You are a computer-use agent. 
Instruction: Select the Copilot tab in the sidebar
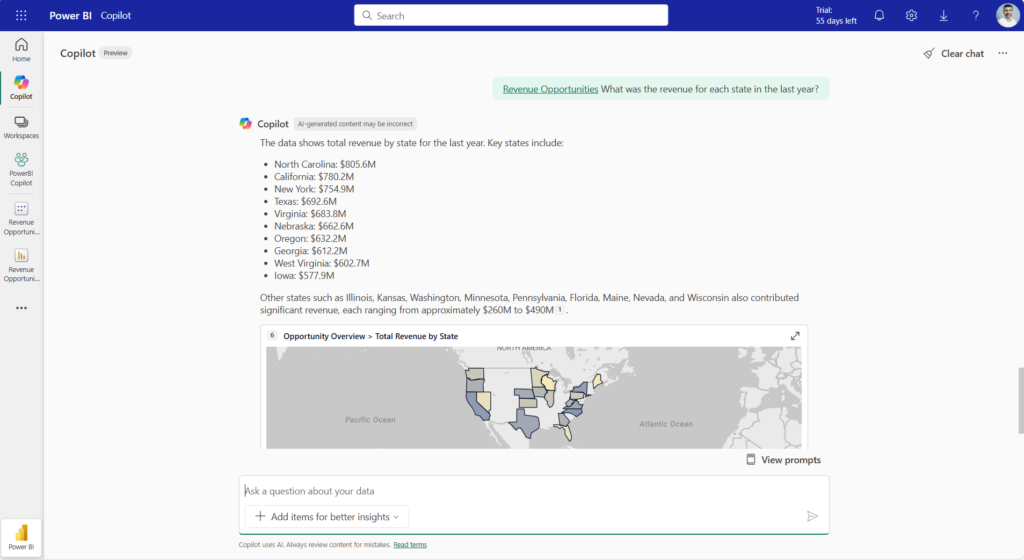tap(21, 87)
